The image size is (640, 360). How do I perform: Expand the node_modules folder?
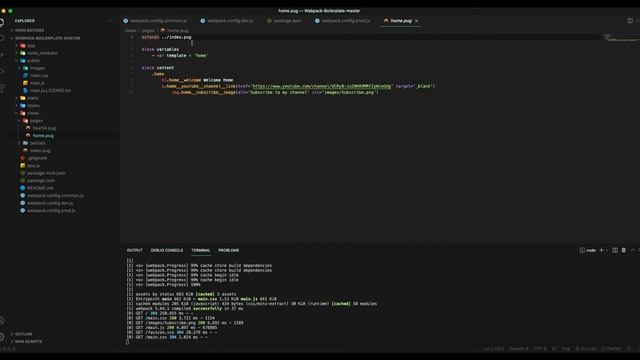coord(17,53)
